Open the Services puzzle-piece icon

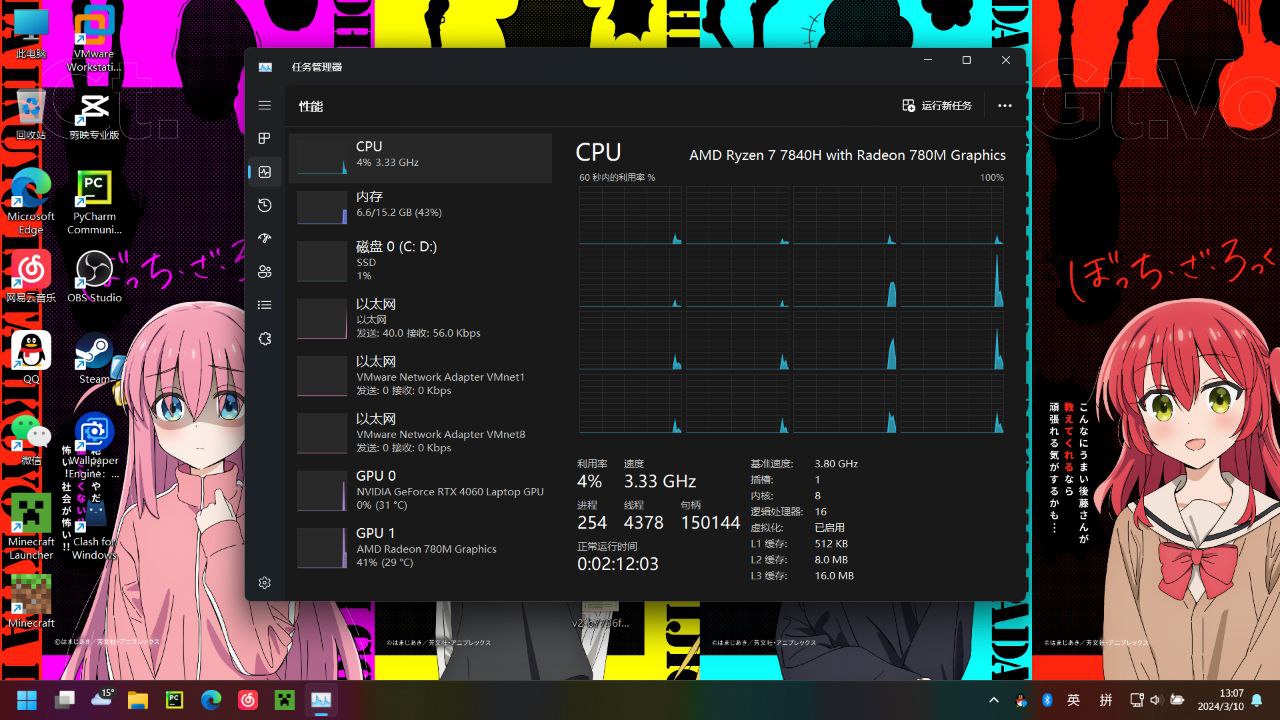coord(264,339)
